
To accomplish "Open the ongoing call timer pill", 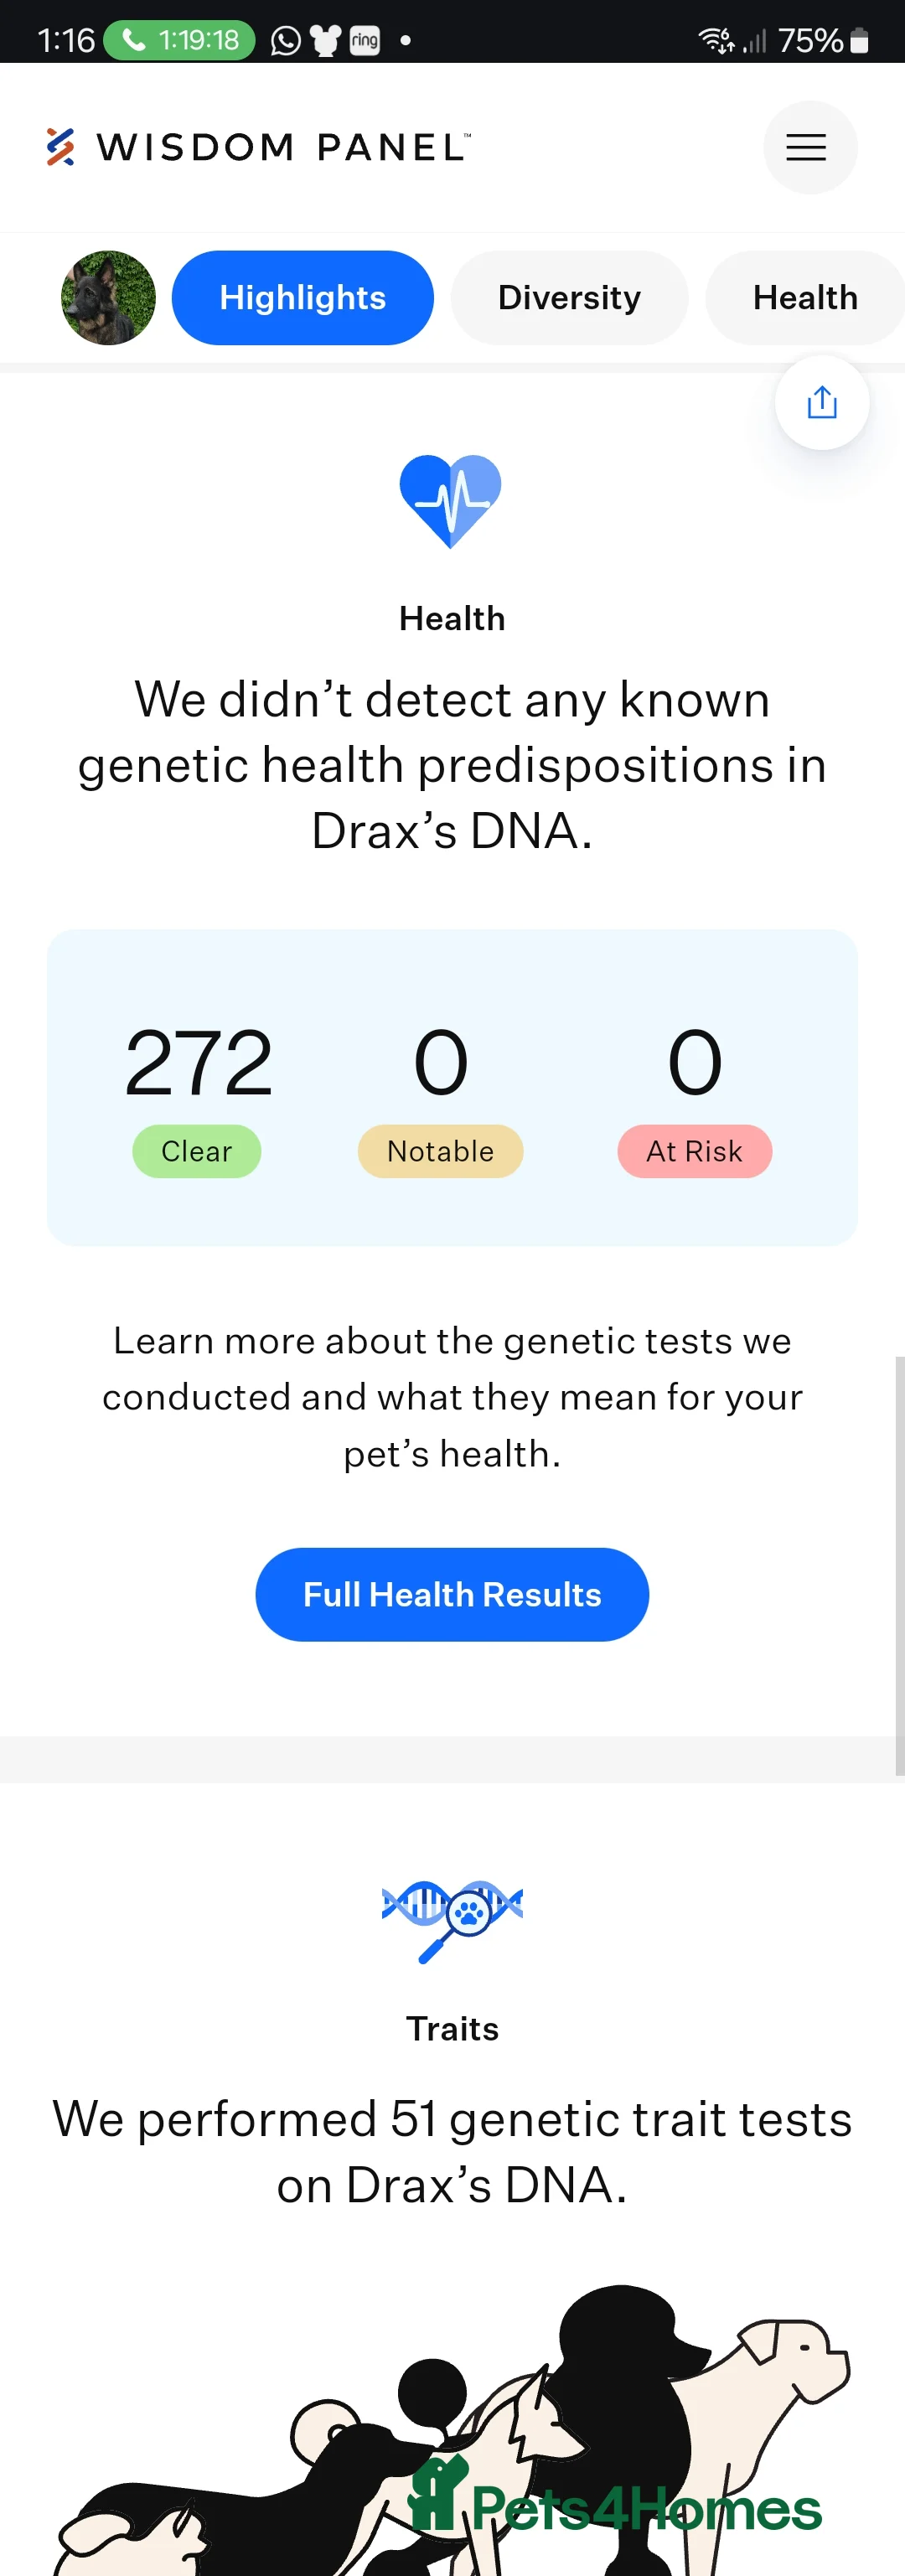I will coord(180,41).
